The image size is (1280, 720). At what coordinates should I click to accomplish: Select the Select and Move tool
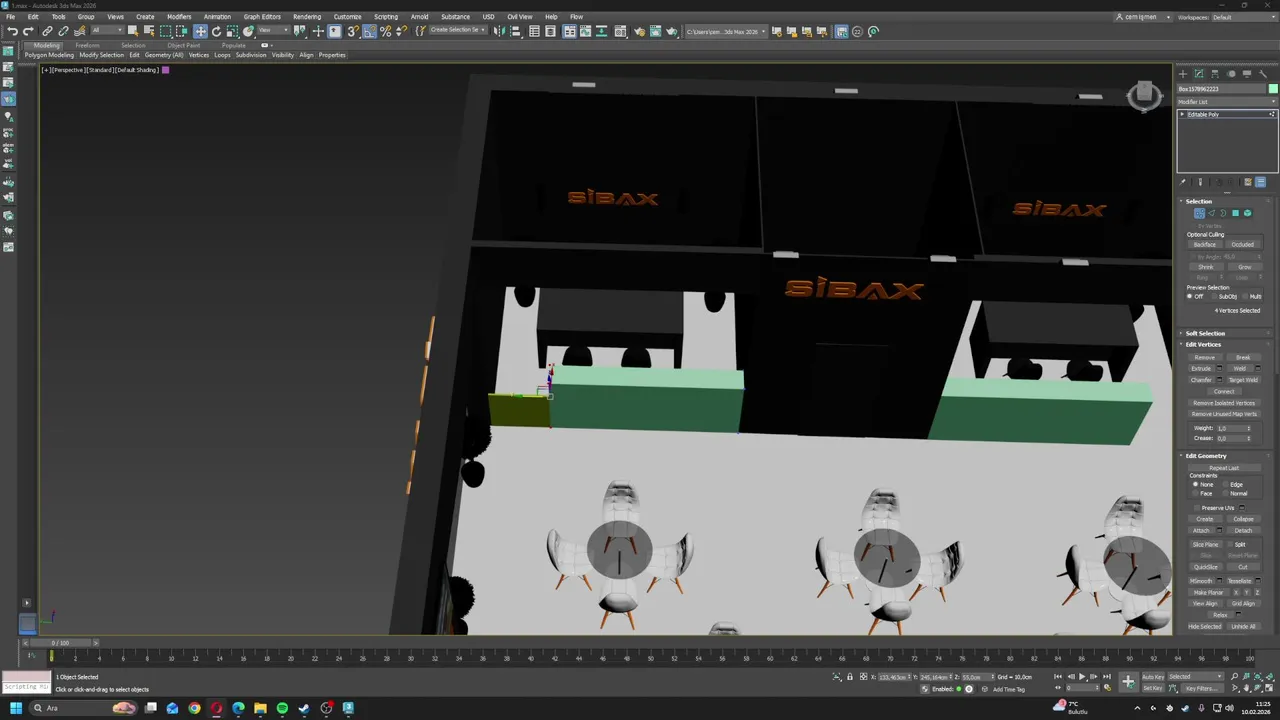click(x=200, y=31)
